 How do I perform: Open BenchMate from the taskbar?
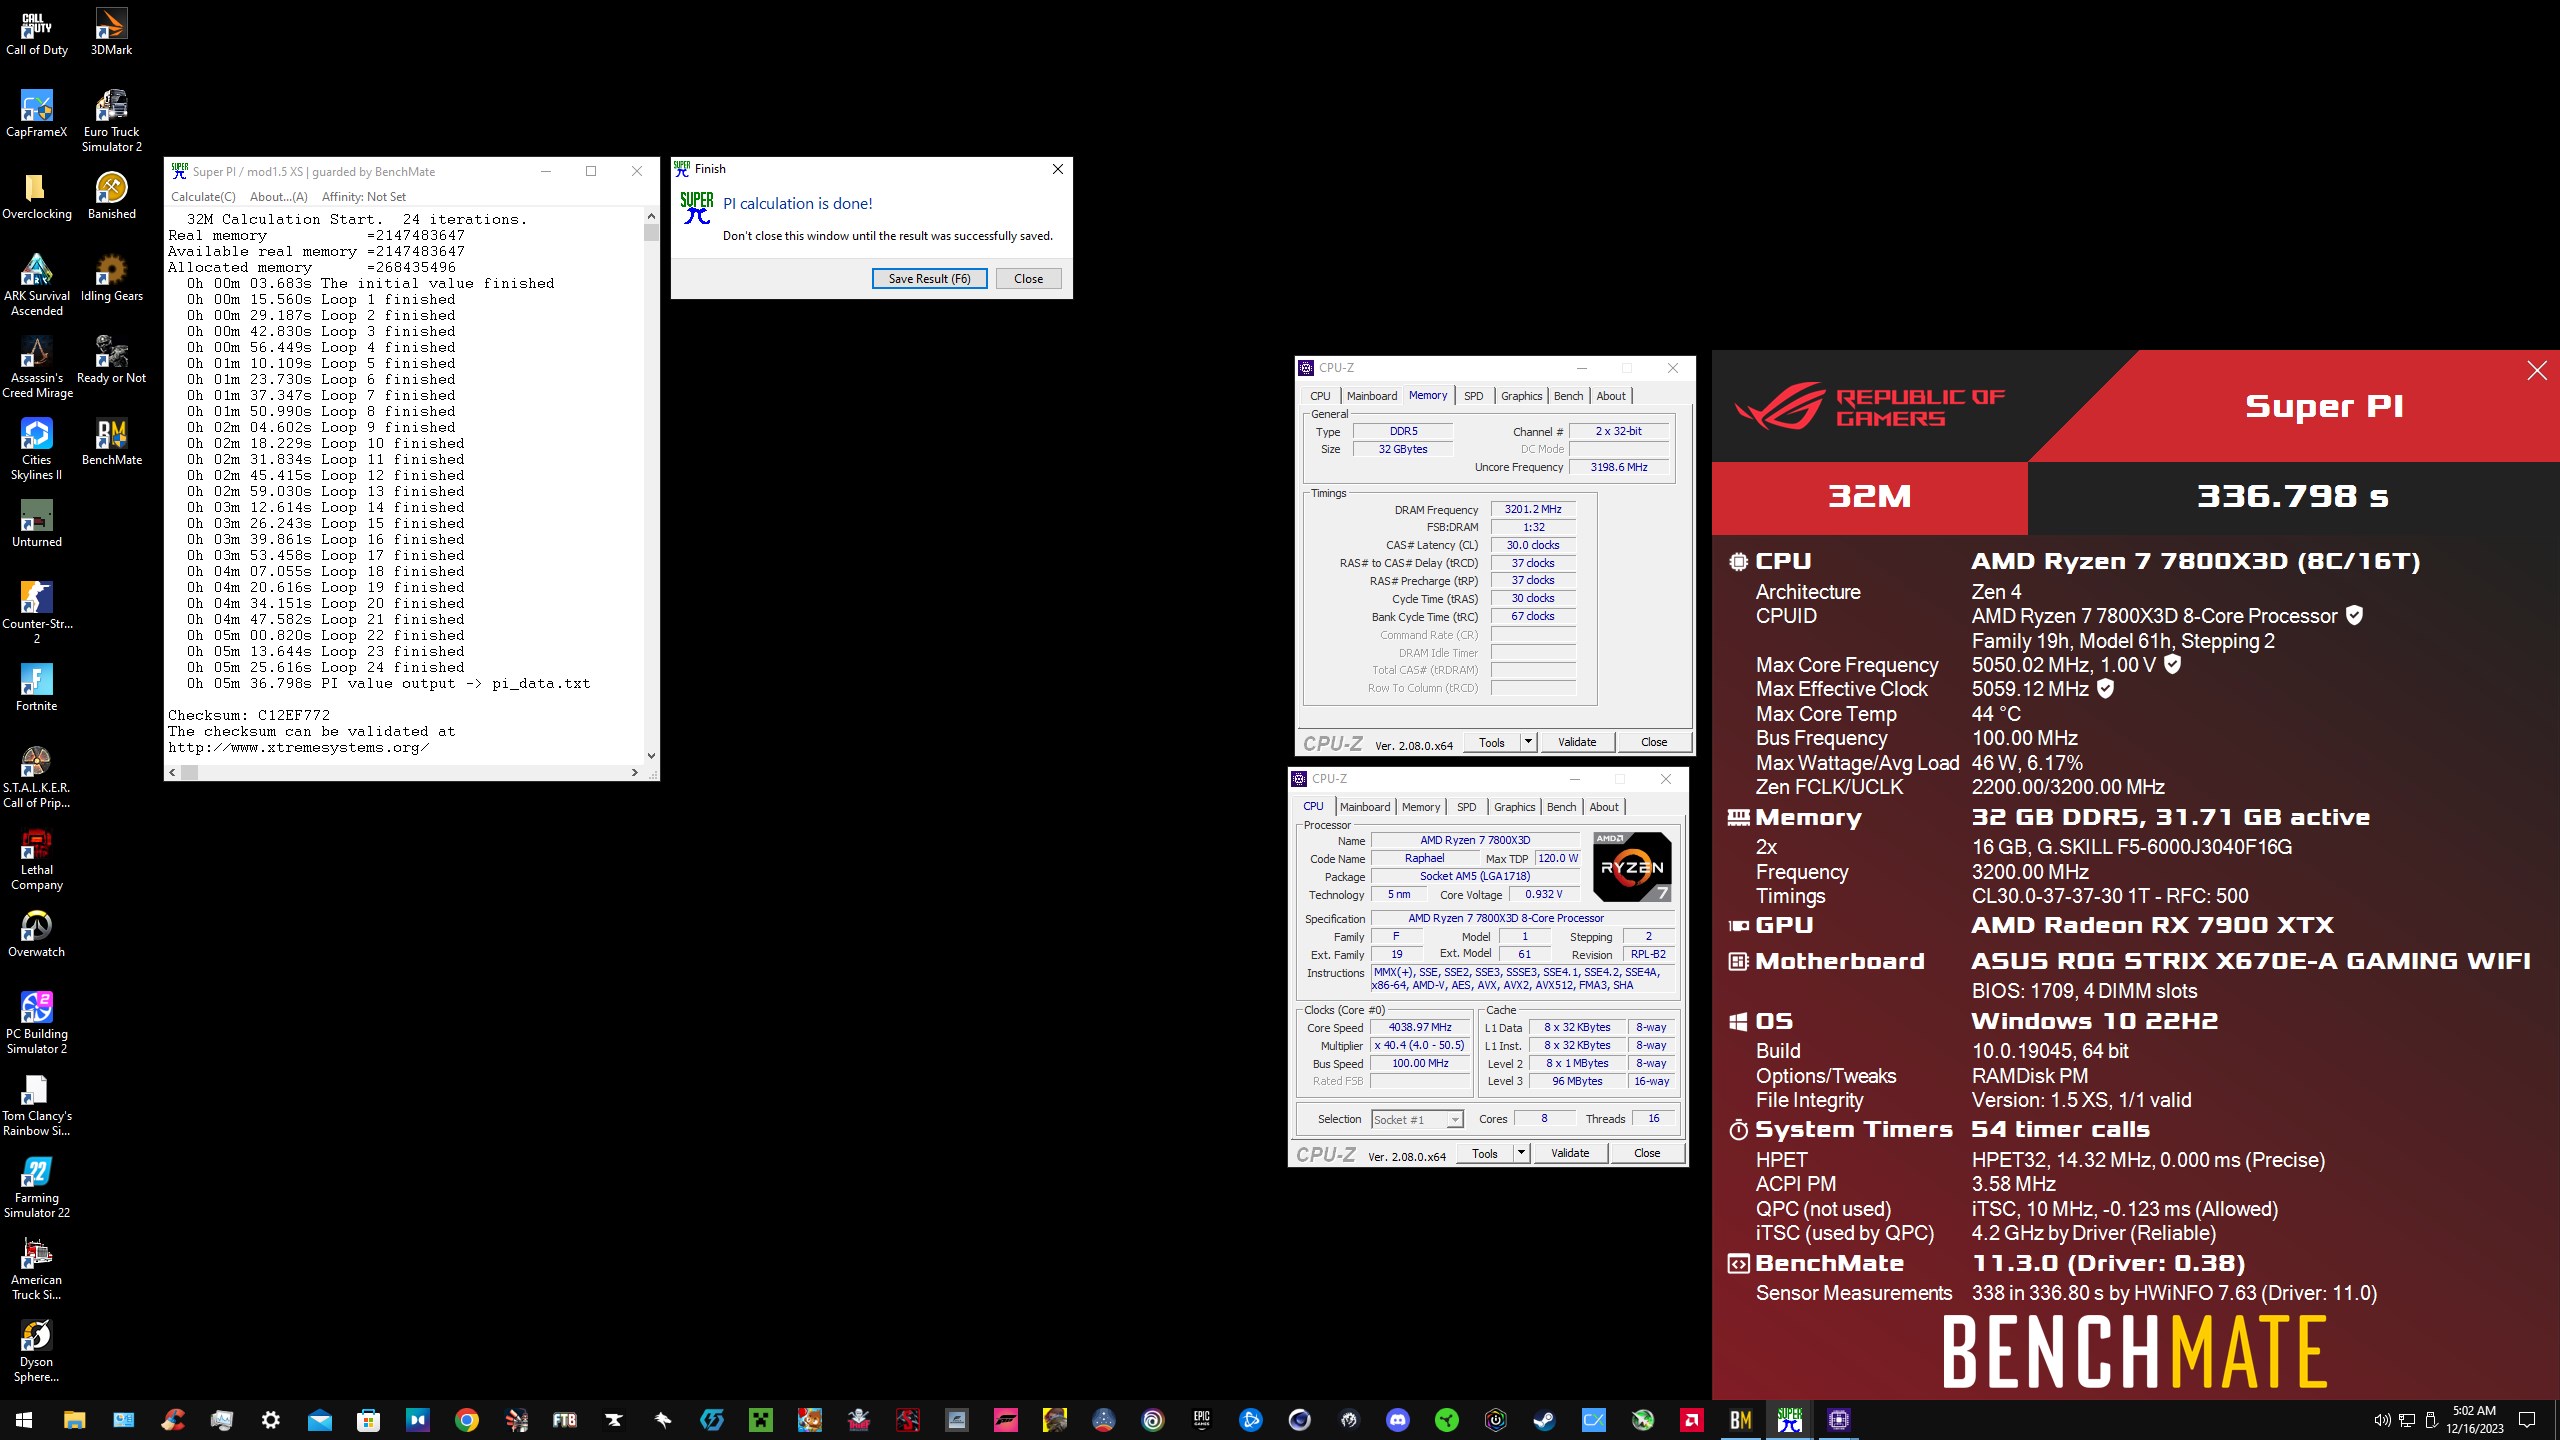(x=1740, y=1420)
